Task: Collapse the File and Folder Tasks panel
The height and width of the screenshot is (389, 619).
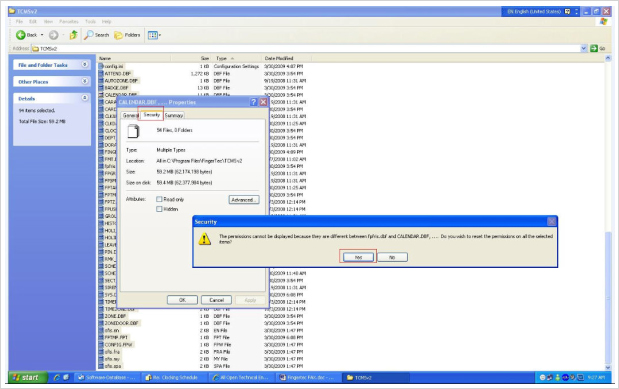Action: 84,64
